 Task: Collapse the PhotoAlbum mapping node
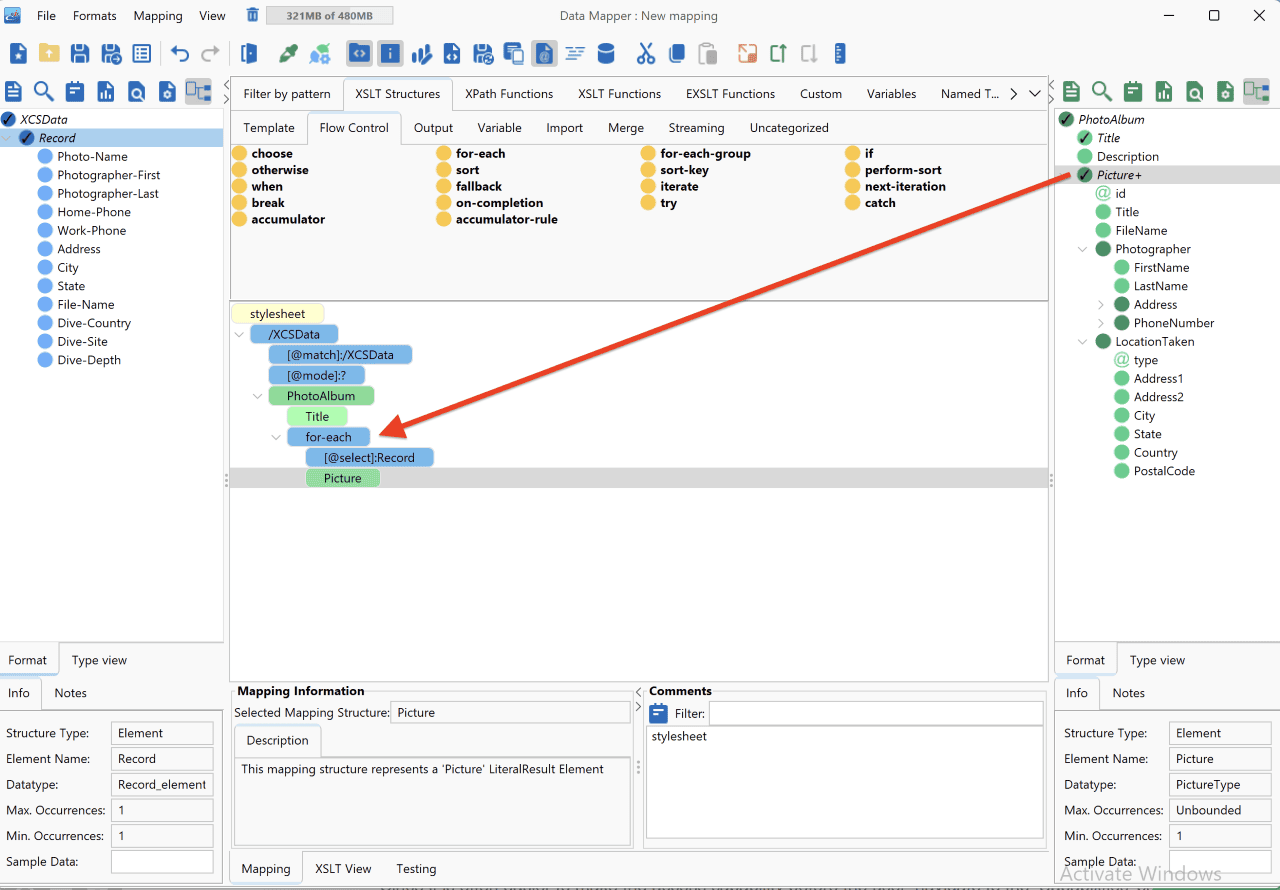point(258,396)
